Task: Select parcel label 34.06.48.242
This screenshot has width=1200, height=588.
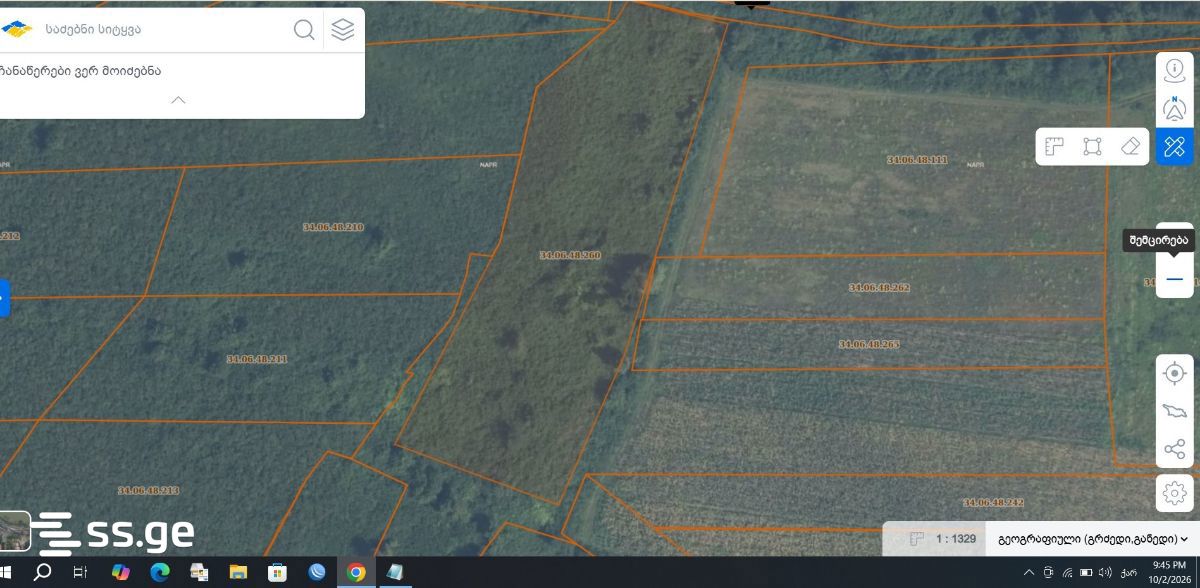Action: point(993,502)
